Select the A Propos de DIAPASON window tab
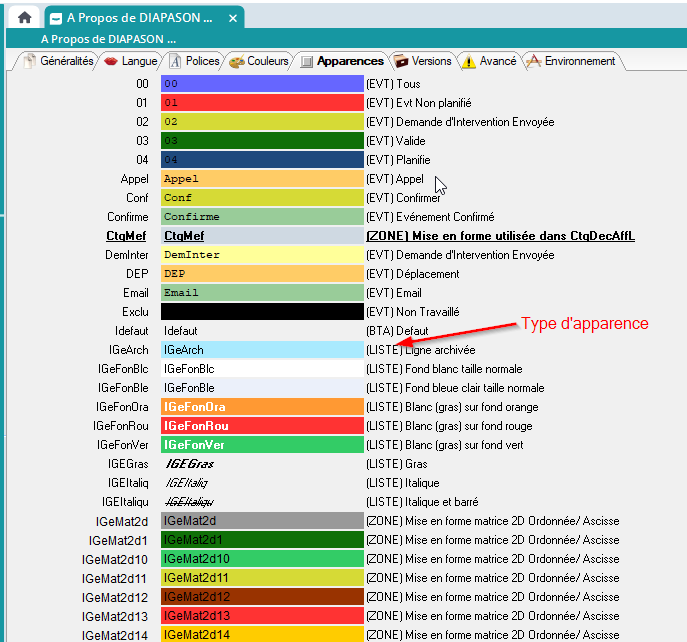687x642 pixels. 138,18
